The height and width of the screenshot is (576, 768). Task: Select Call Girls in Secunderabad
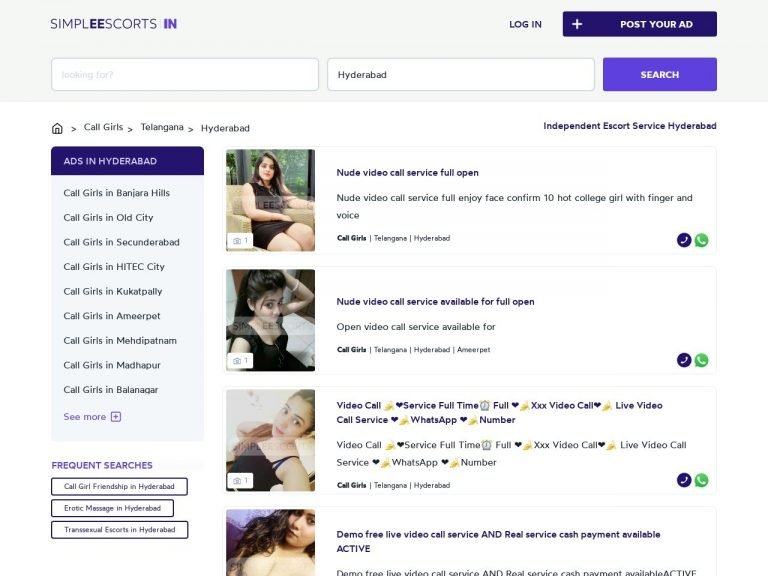[x=121, y=242]
